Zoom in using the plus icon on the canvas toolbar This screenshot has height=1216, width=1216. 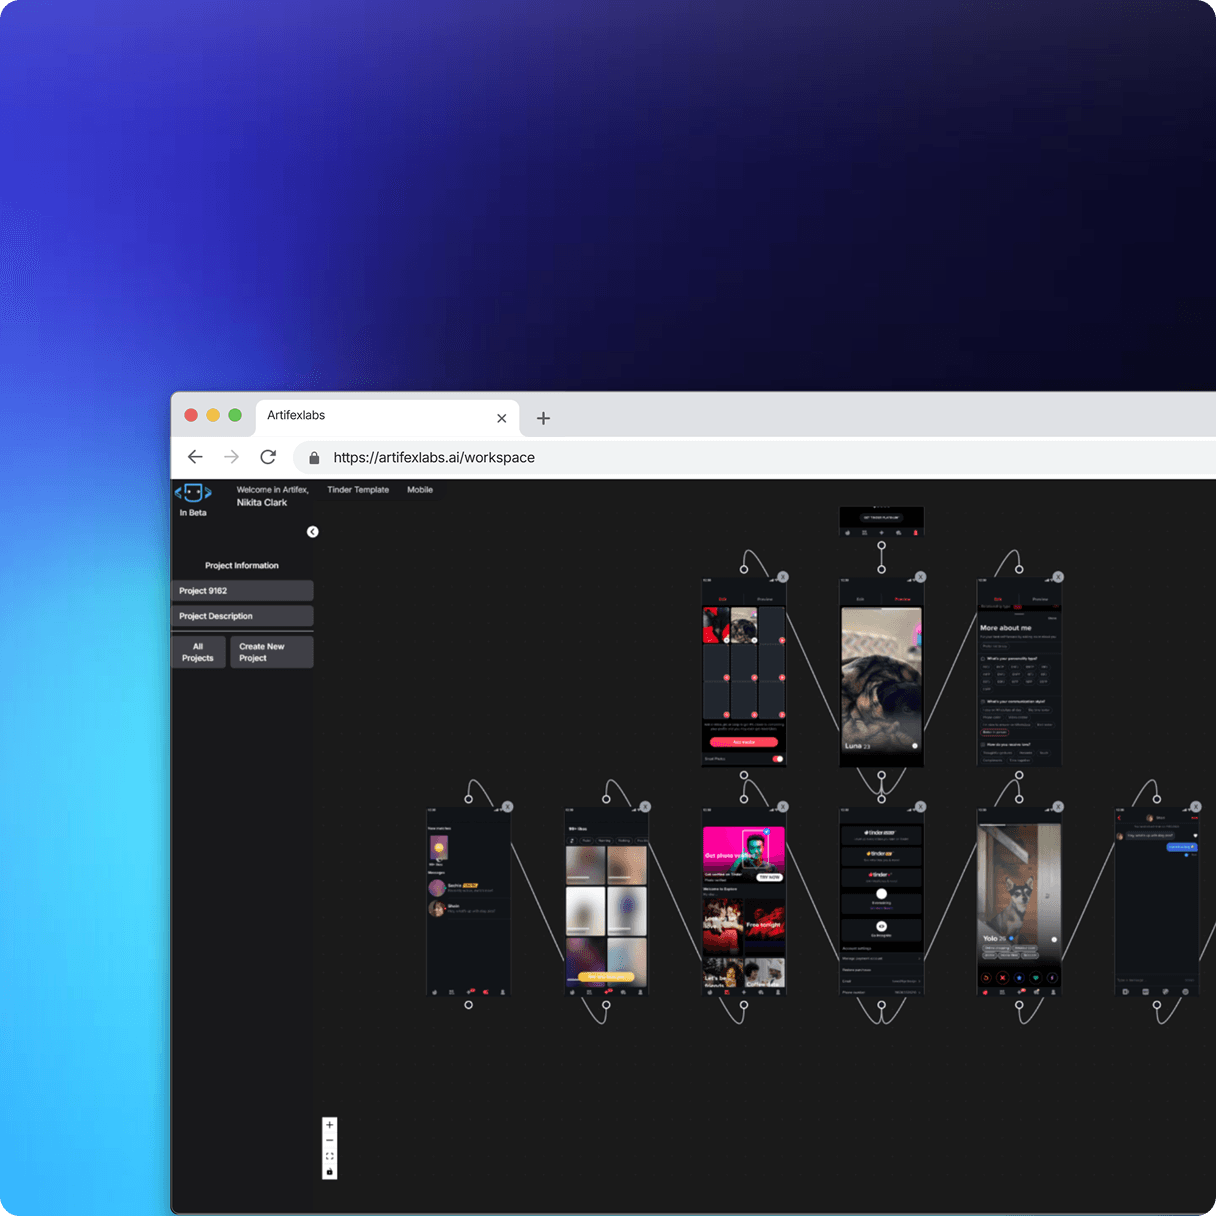coord(329,1125)
